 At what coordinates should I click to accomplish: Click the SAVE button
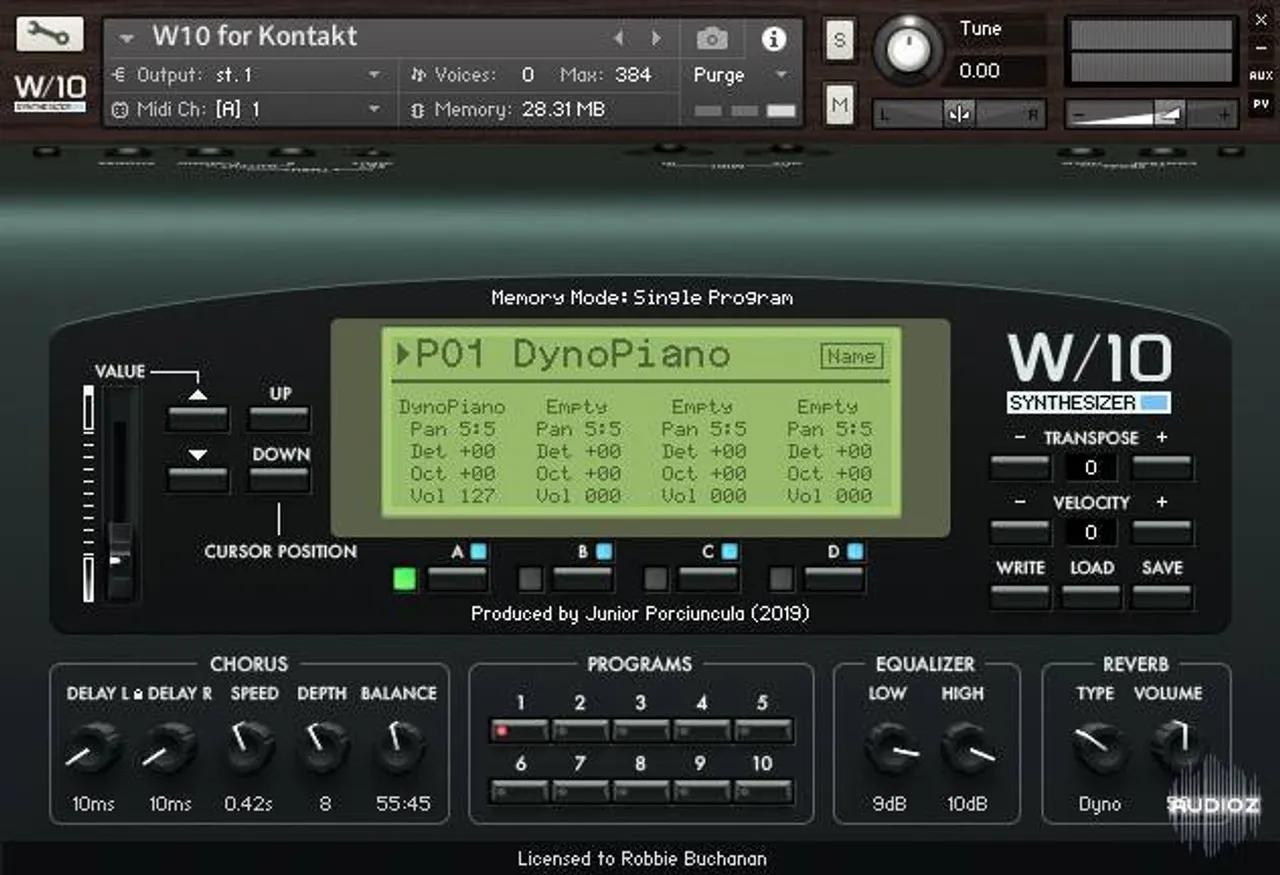pyautogui.click(x=1162, y=597)
